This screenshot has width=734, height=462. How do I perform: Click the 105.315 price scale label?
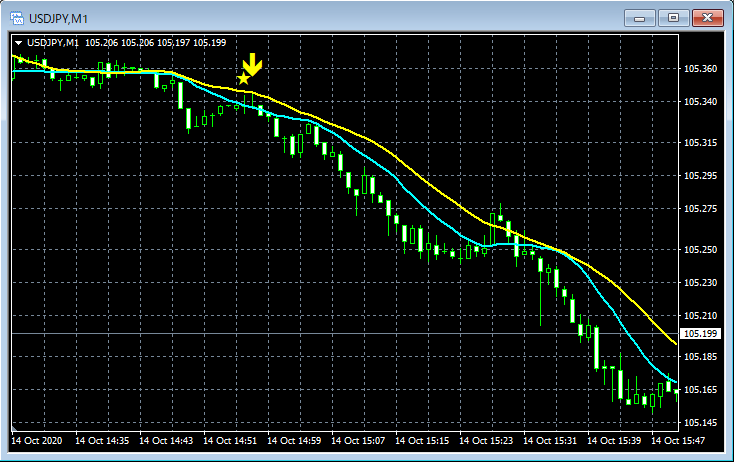pos(700,143)
